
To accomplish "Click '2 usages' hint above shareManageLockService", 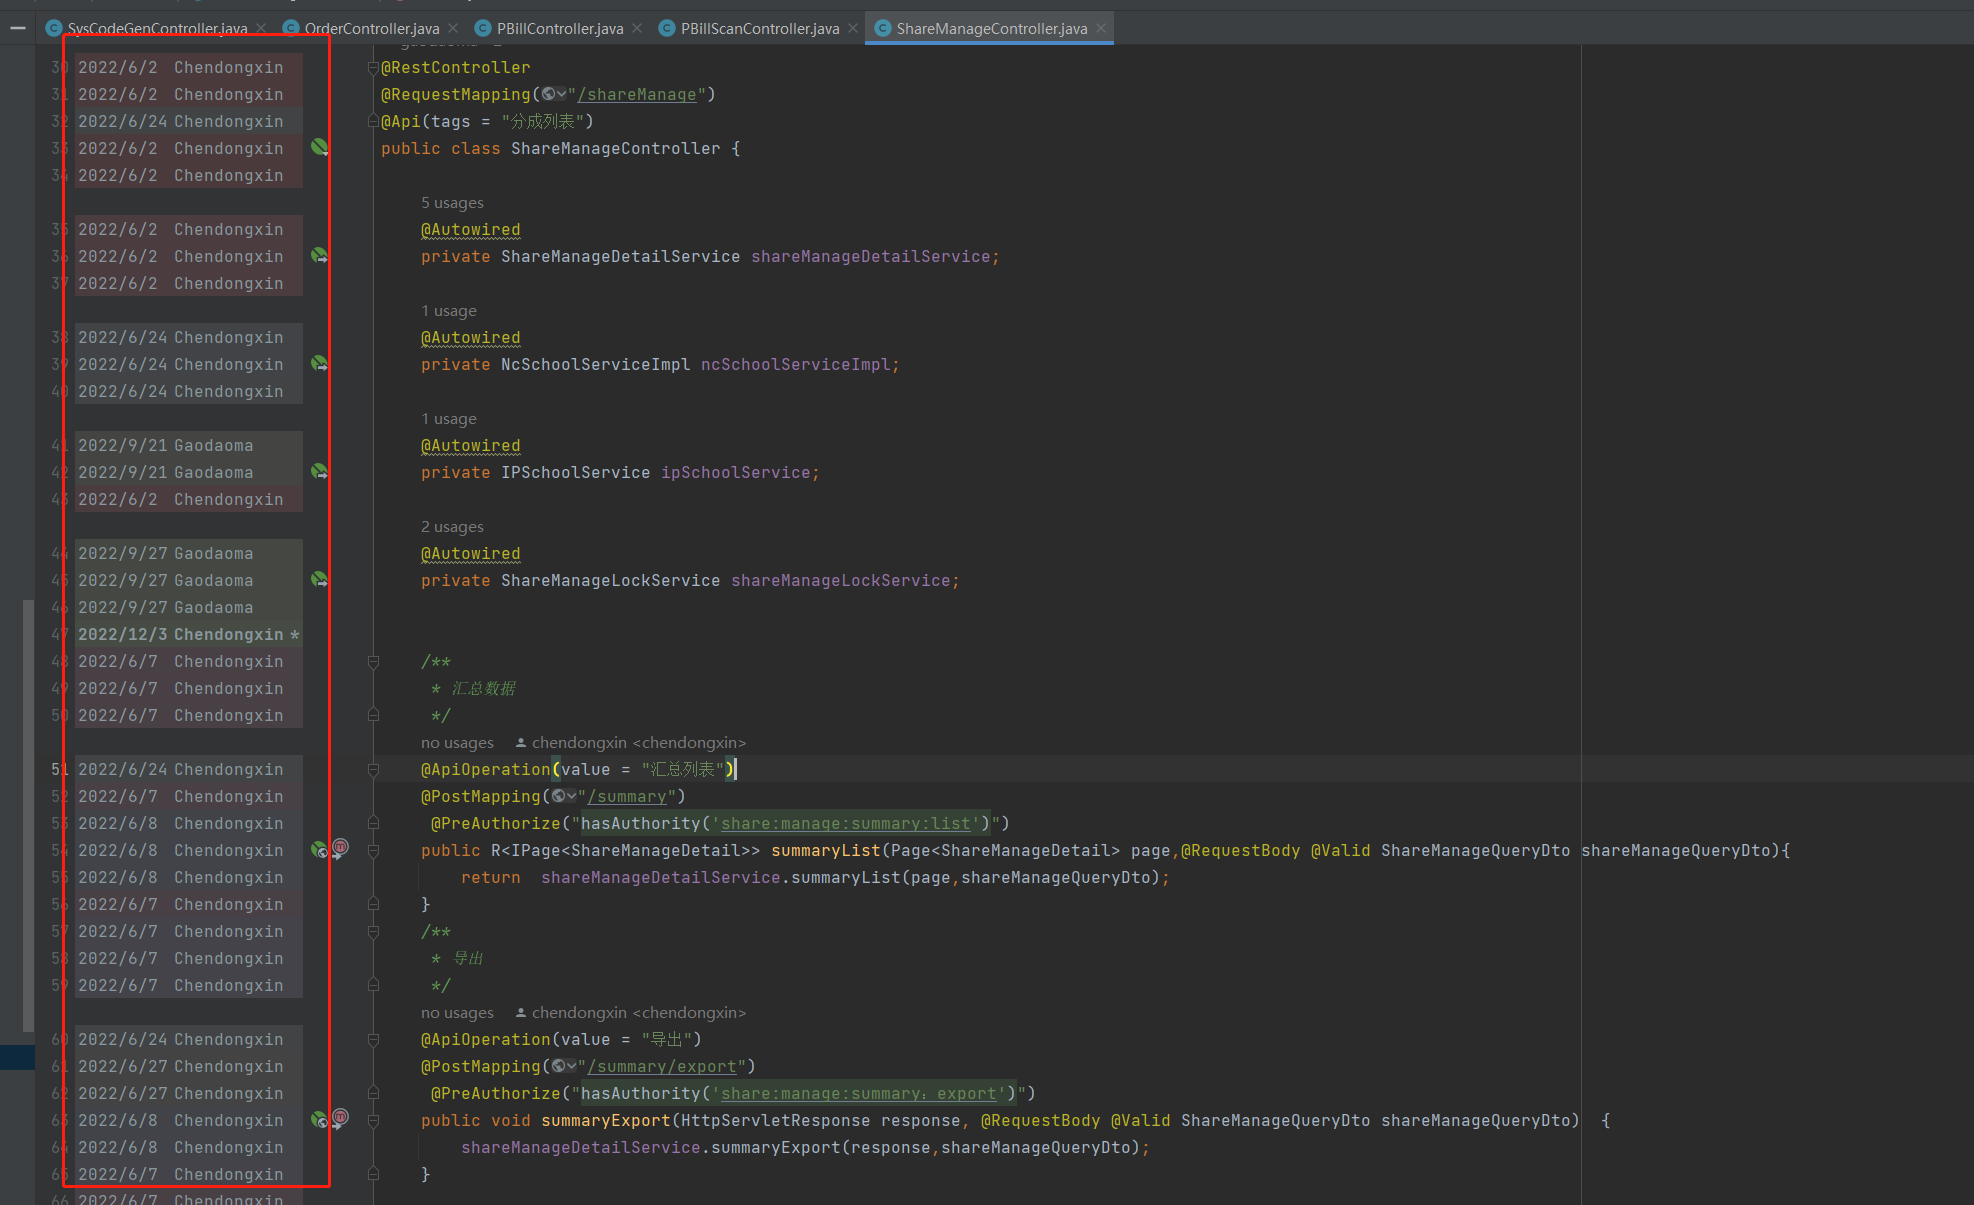I will coord(452,526).
